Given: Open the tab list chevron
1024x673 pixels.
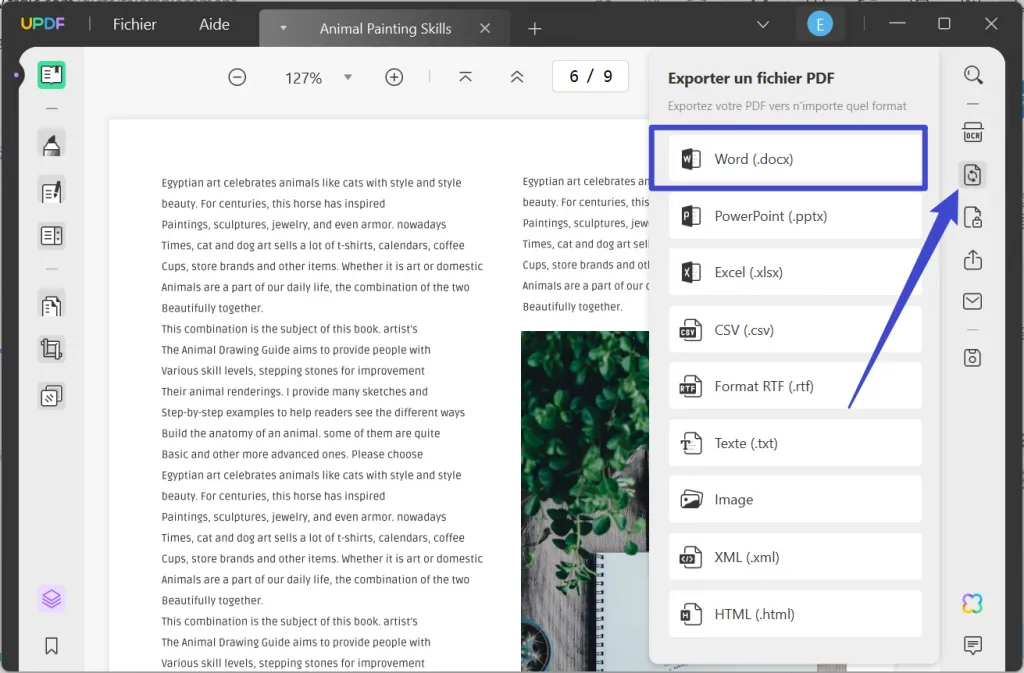Looking at the screenshot, I should click(764, 24).
